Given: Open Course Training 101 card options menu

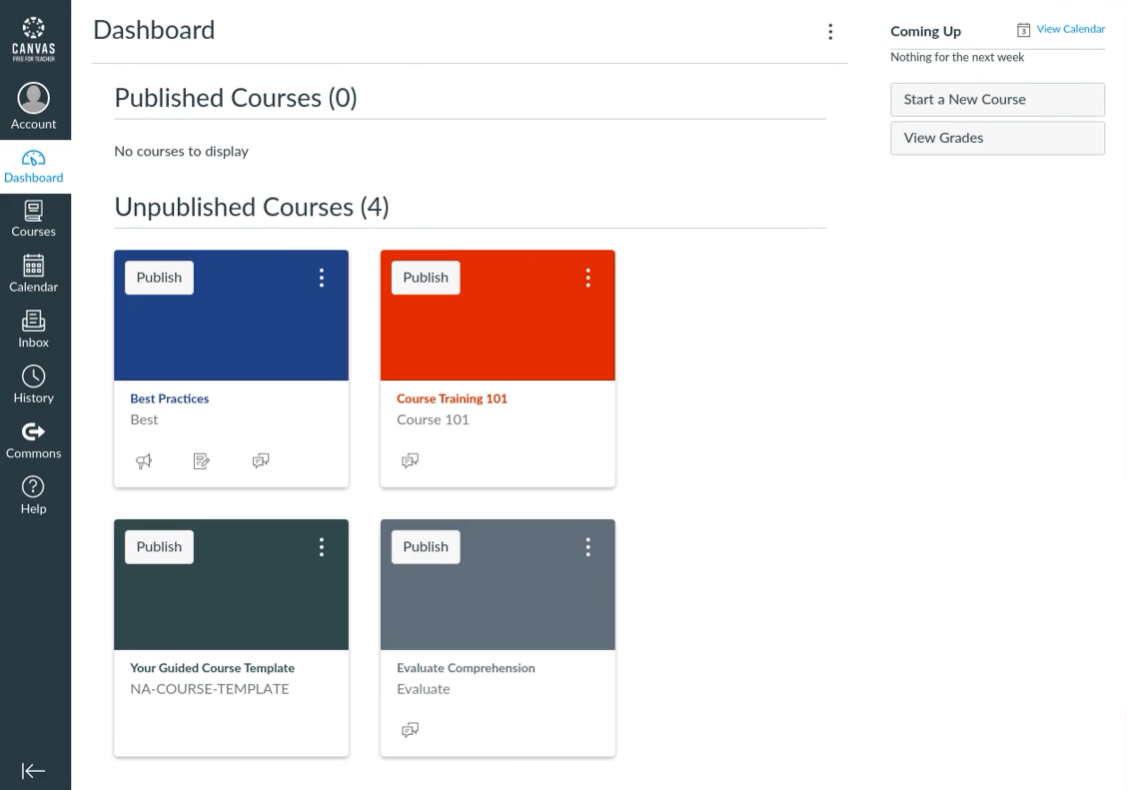Looking at the screenshot, I should coord(588,278).
